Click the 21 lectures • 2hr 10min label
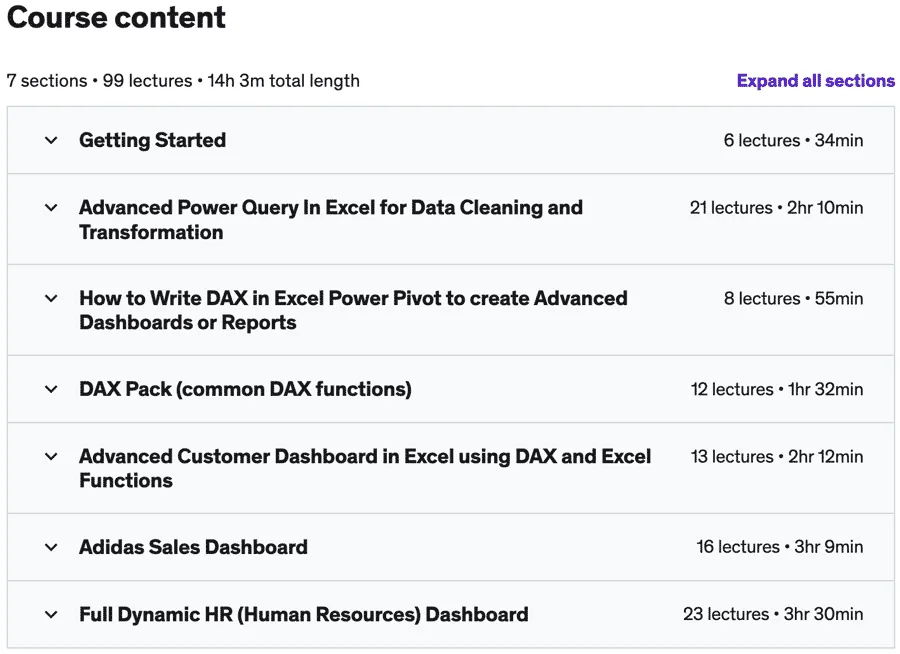Image resolution: width=900 pixels, height=654 pixels. click(777, 208)
